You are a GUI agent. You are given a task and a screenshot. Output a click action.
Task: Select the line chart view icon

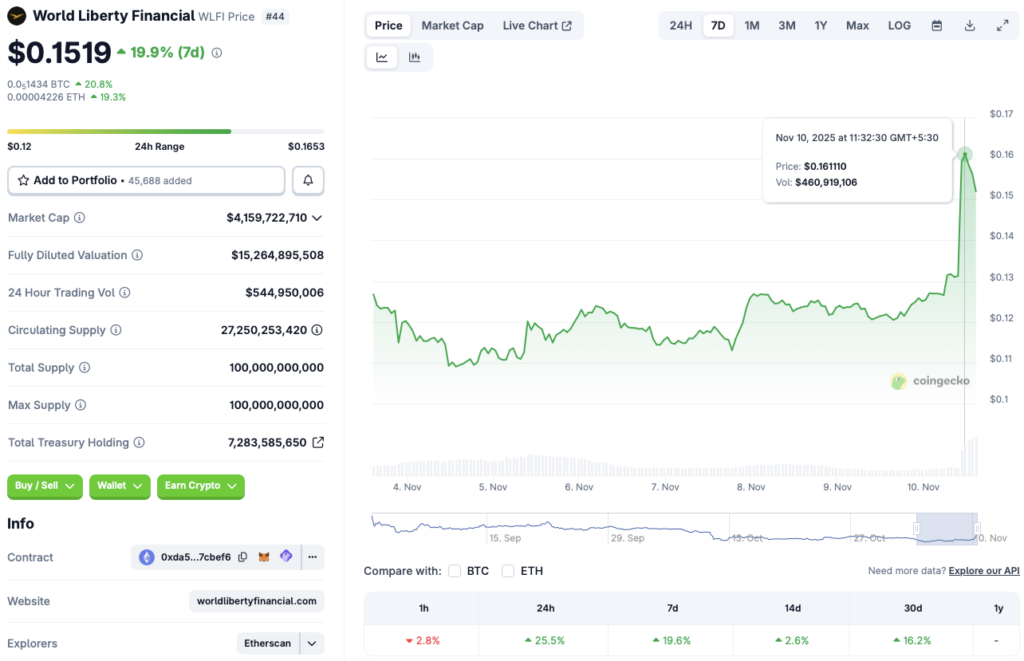(x=382, y=58)
